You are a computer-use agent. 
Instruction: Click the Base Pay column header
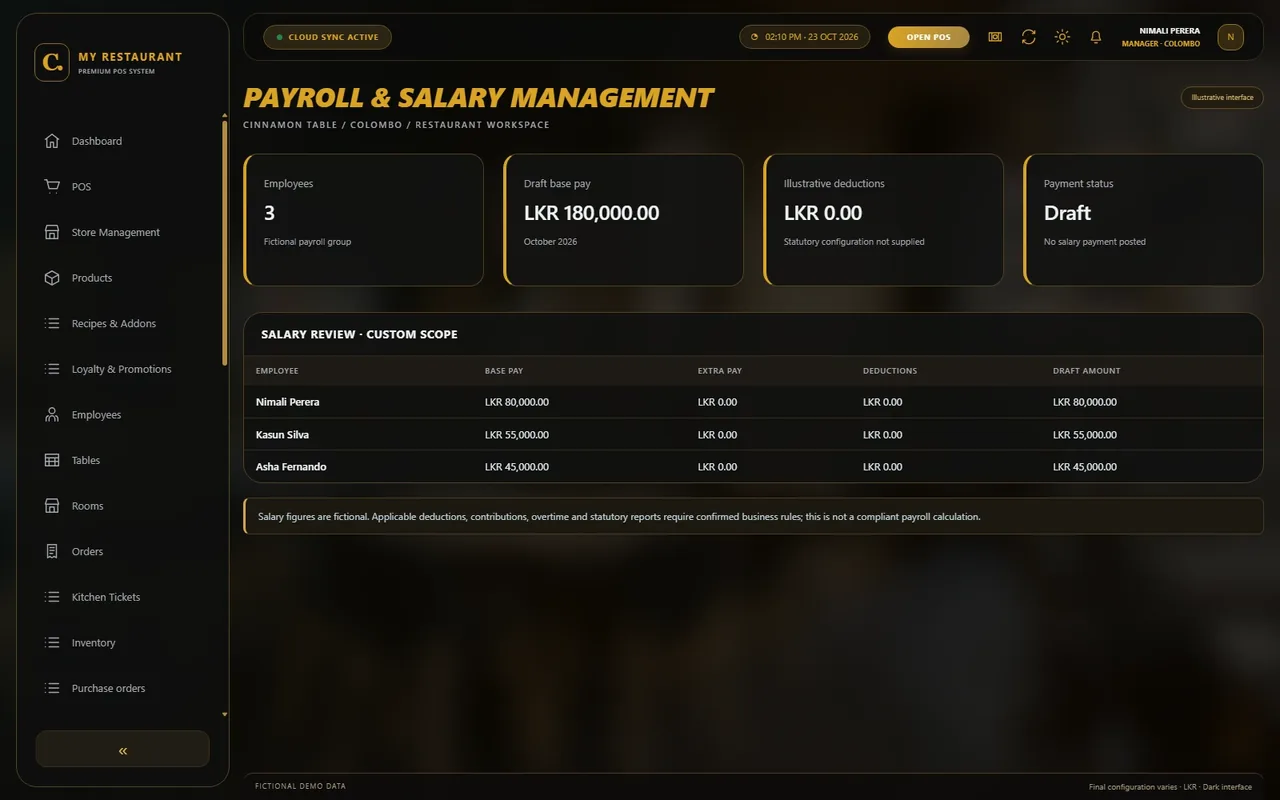point(504,371)
